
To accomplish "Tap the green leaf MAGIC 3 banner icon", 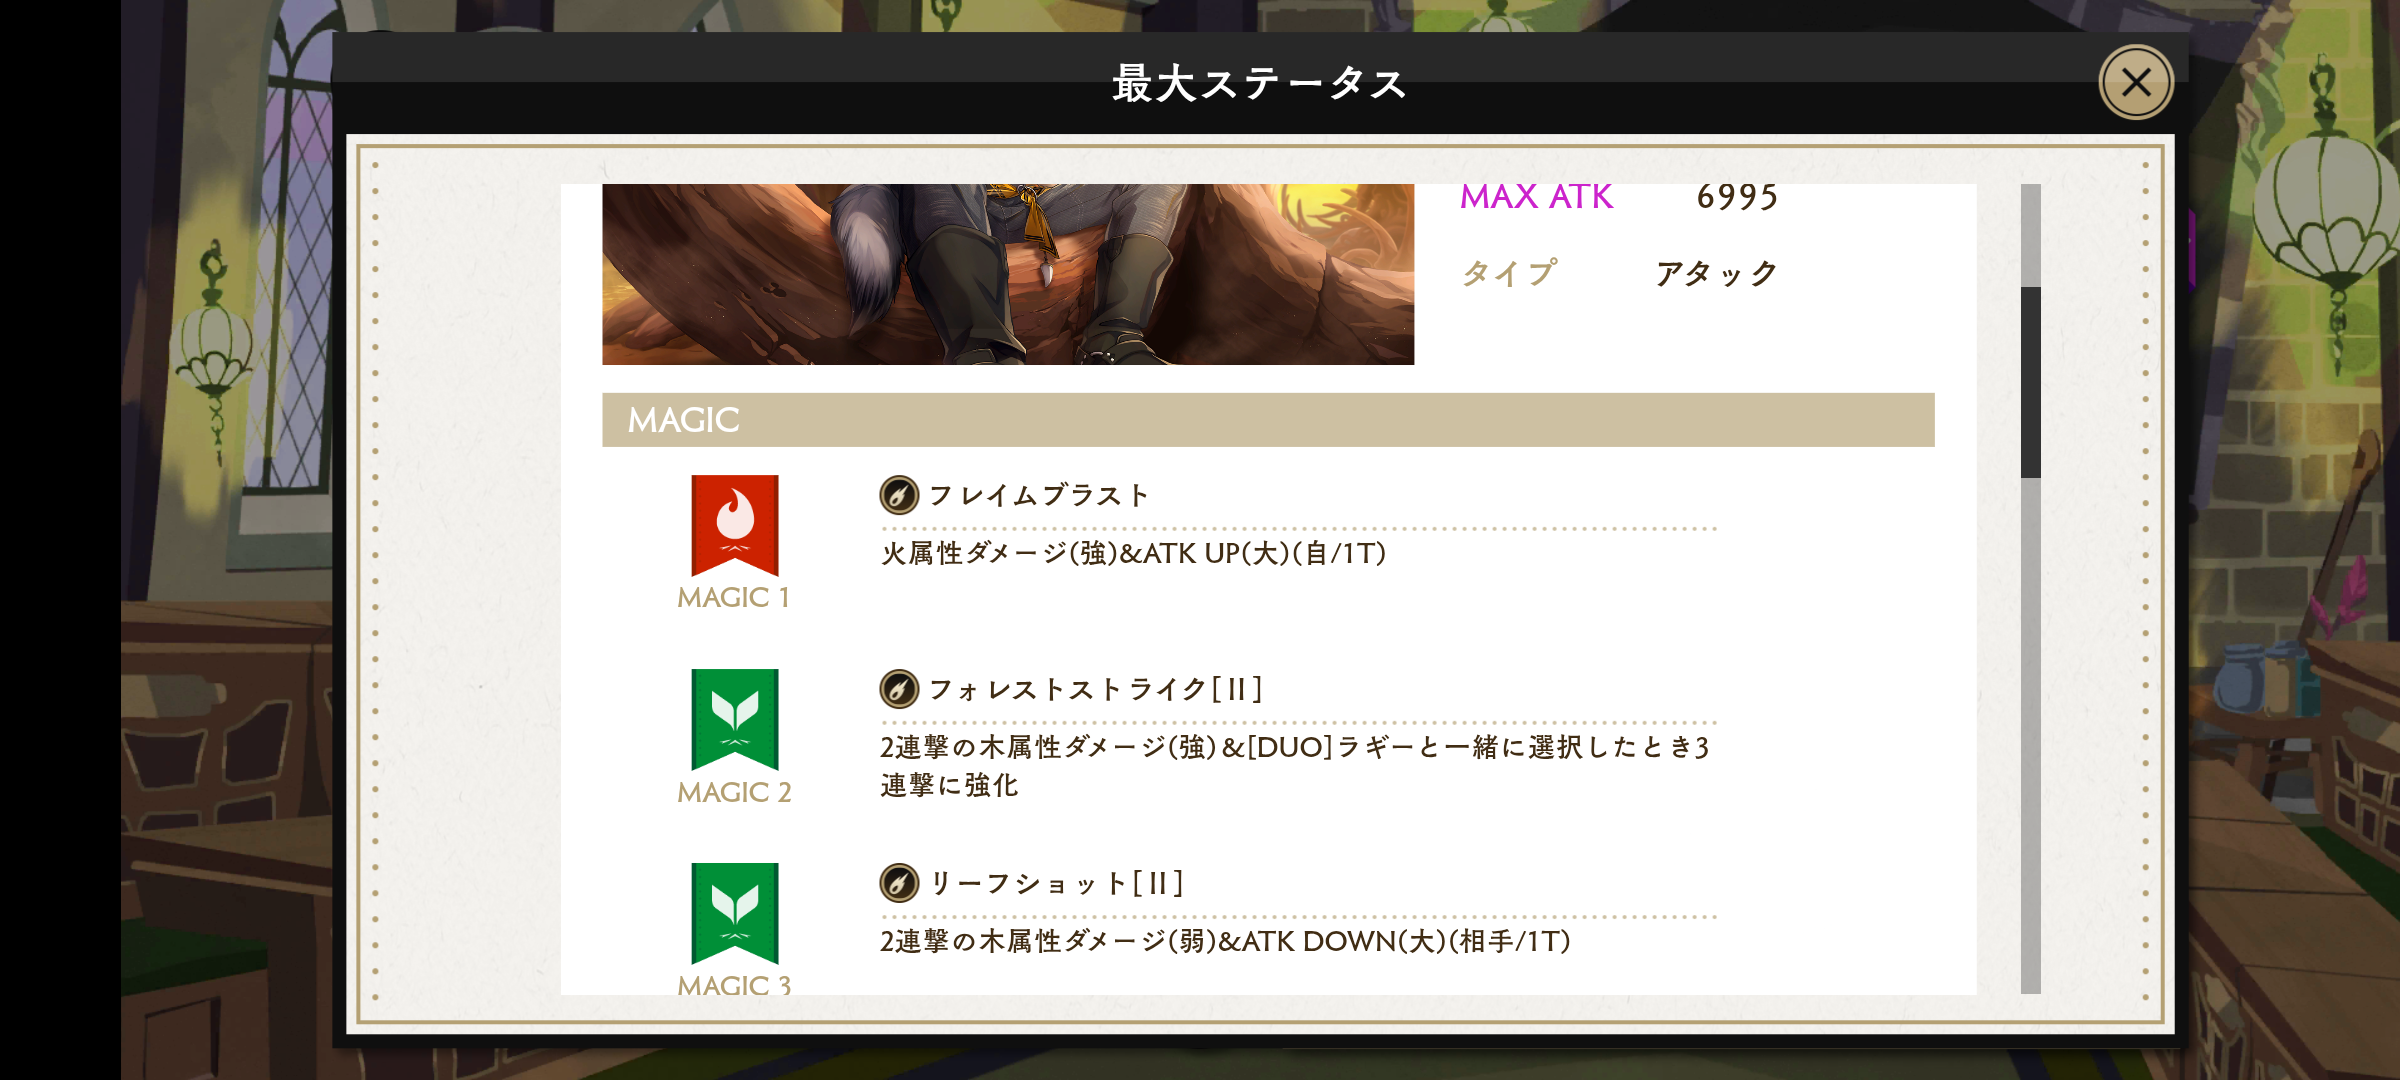I will click(735, 913).
